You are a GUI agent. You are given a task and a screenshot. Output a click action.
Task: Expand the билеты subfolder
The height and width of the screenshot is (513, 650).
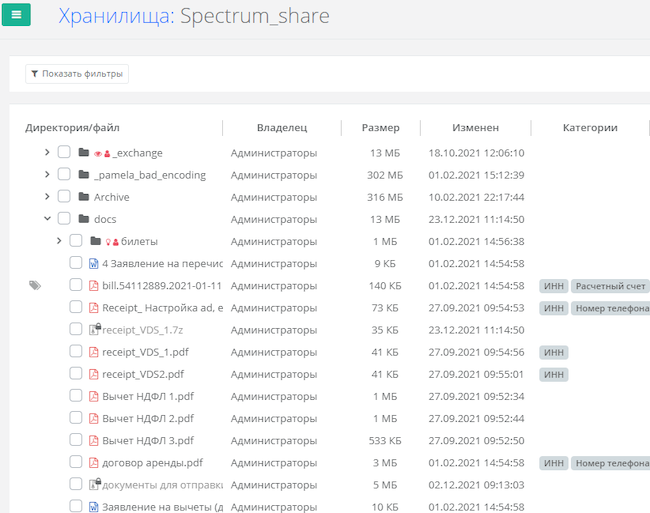point(59,241)
